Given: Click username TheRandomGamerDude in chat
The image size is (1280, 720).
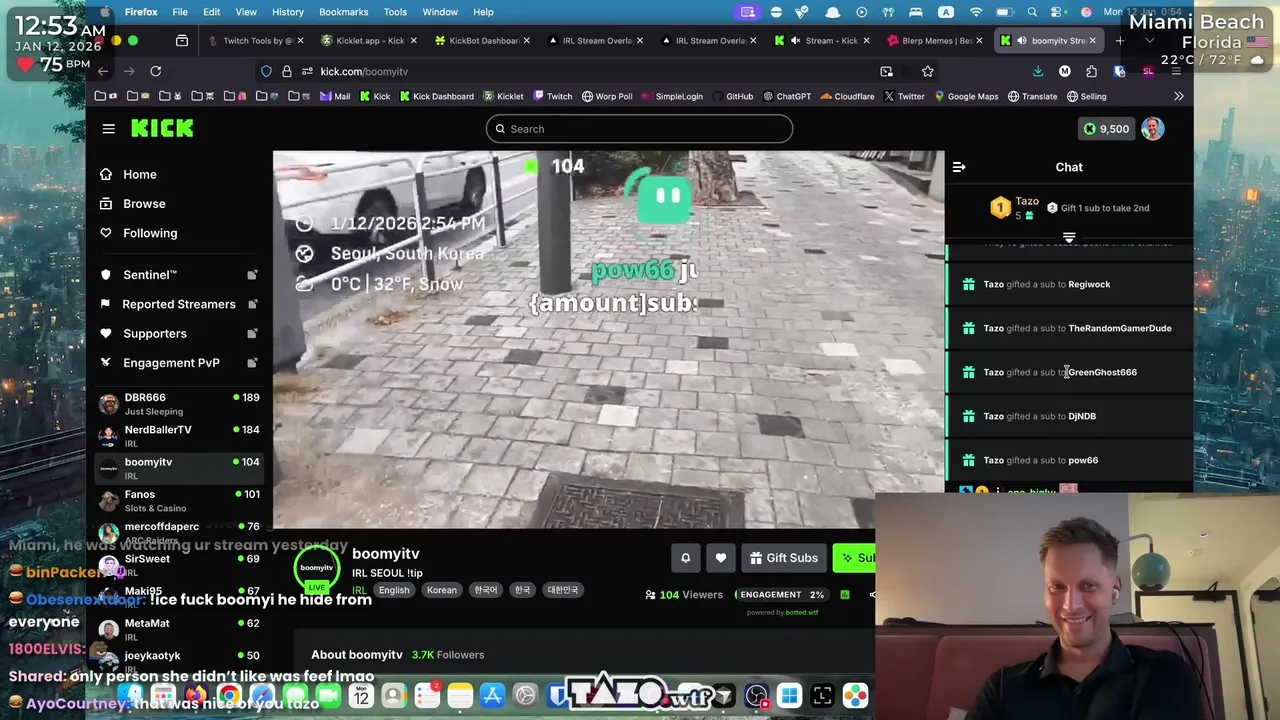Looking at the screenshot, I should (1119, 328).
